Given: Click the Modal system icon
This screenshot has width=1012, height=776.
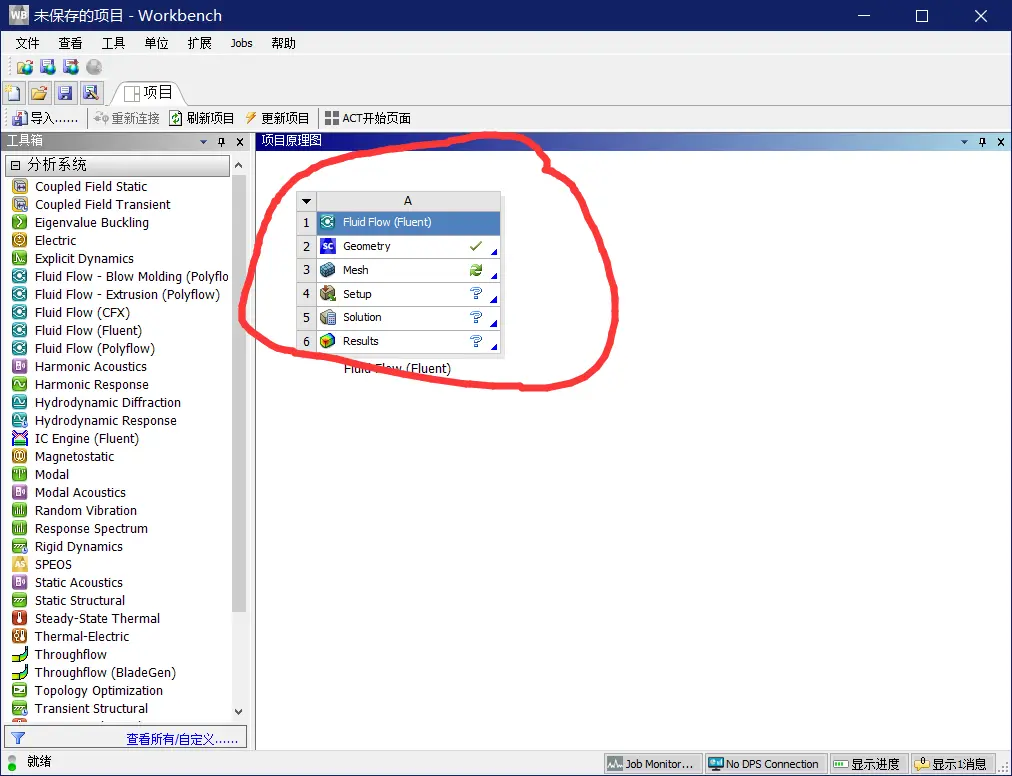Looking at the screenshot, I should pos(20,475).
